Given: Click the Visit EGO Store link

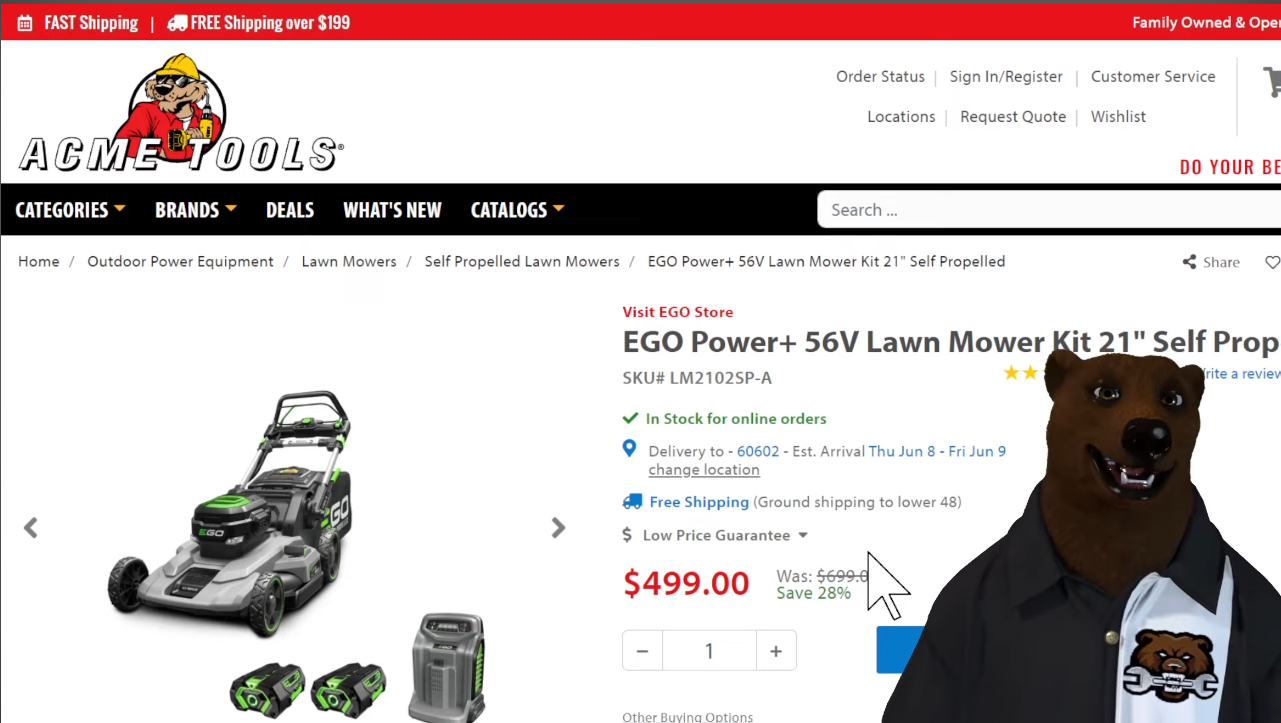Looking at the screenshot, I should 678,312.
